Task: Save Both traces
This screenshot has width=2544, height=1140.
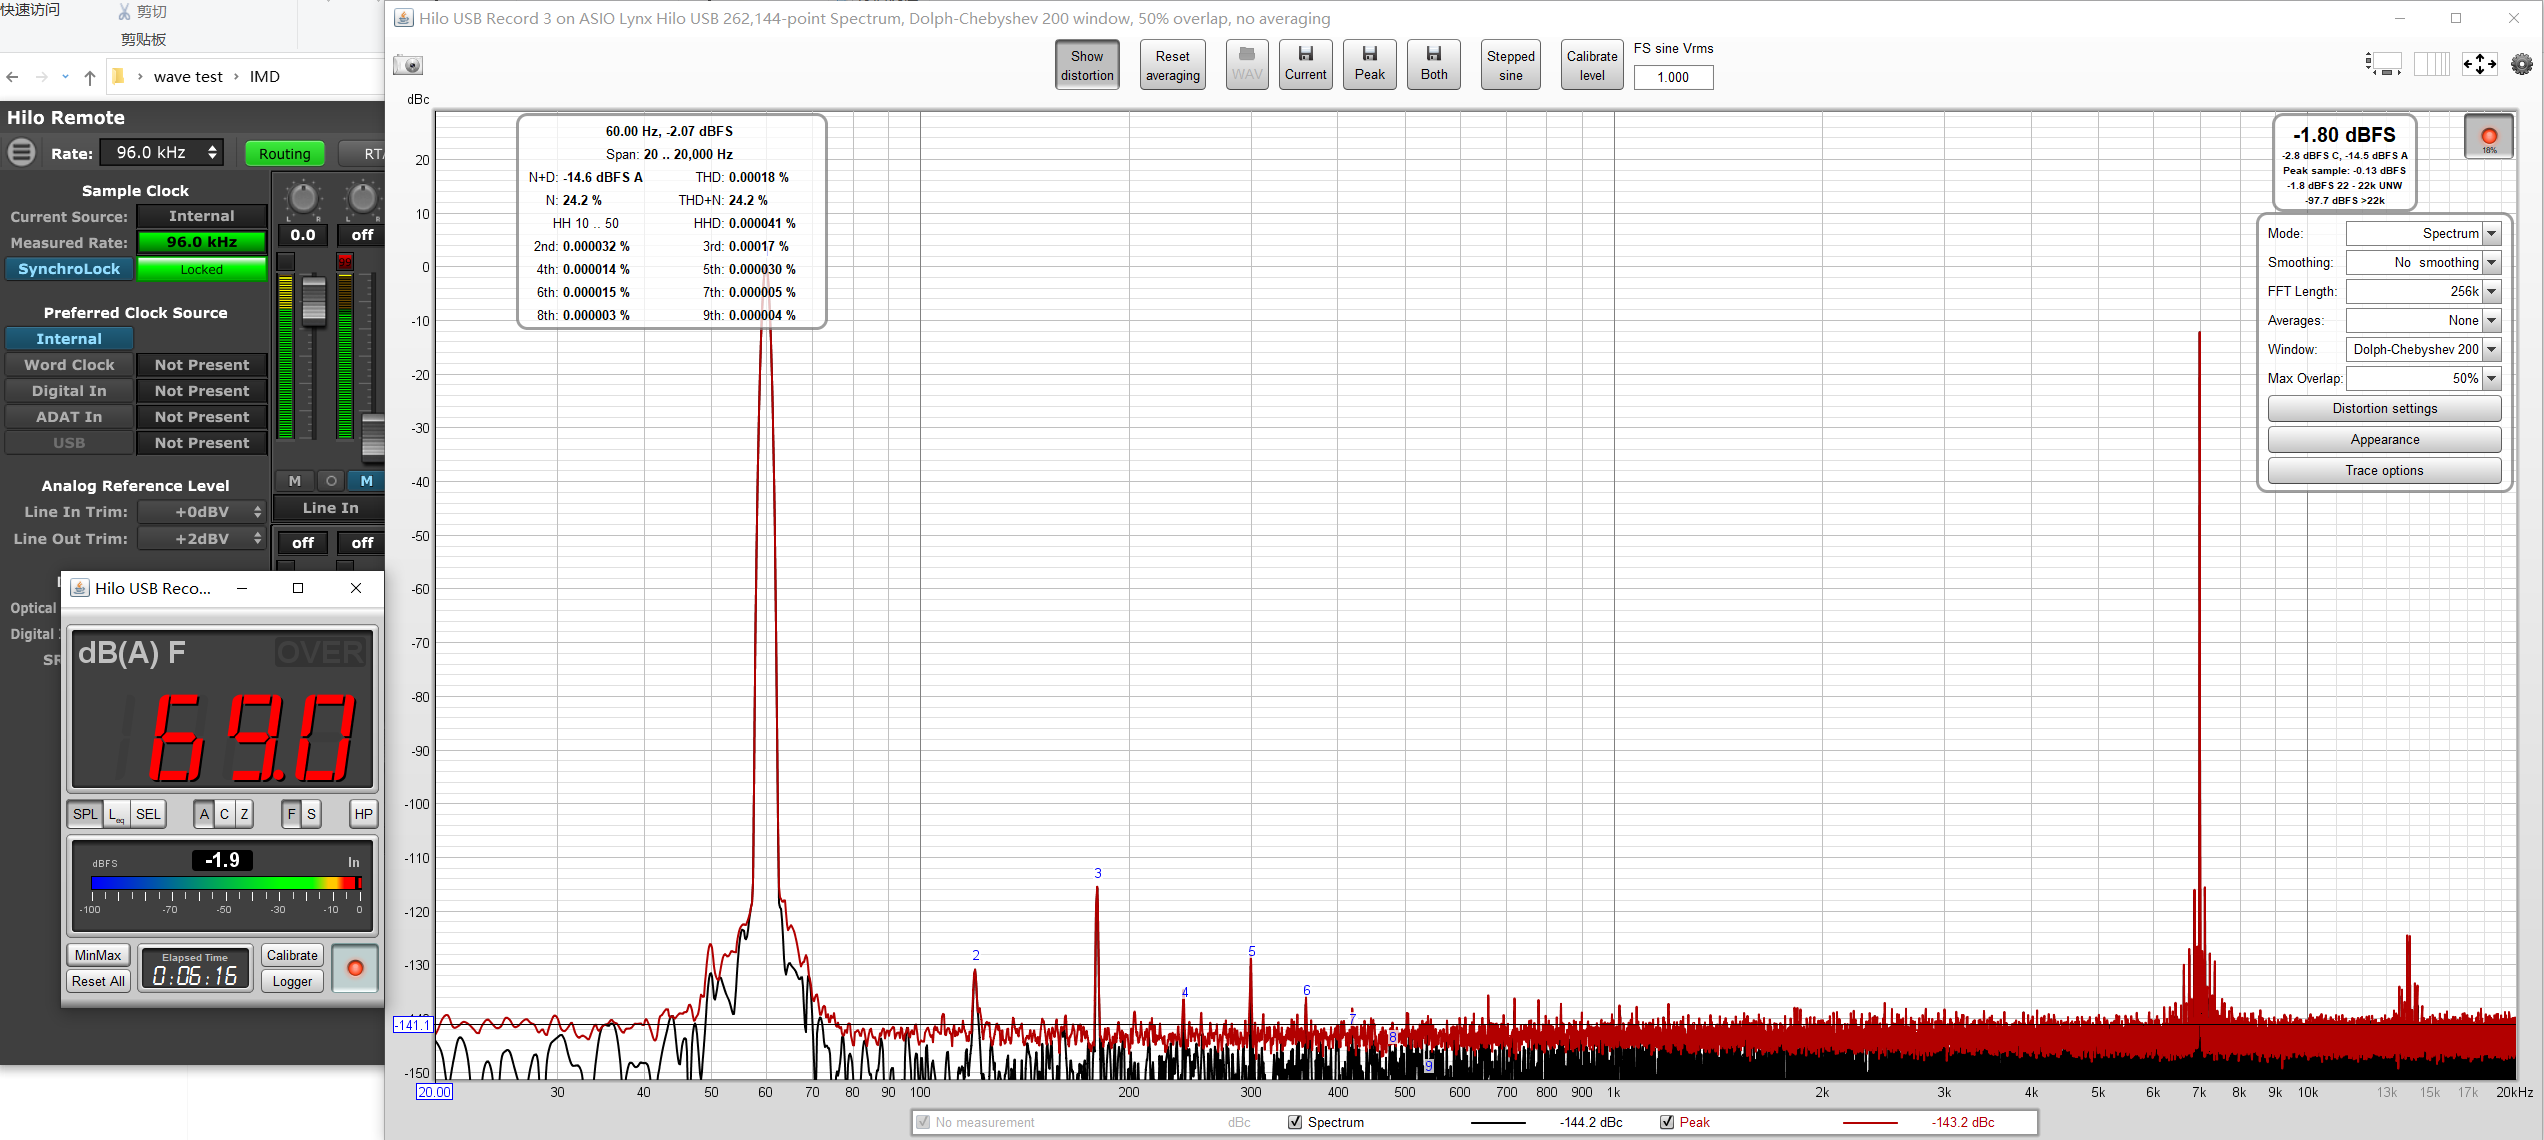Action: 1433,64
